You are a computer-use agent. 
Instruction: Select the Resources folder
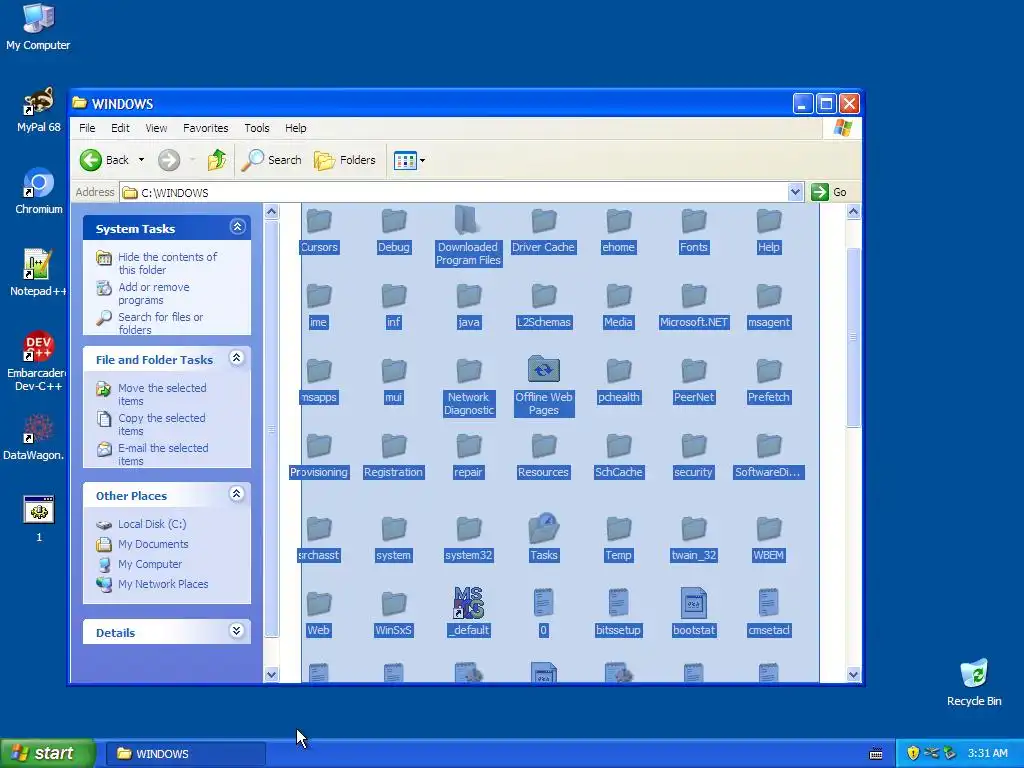pos(543,456)
